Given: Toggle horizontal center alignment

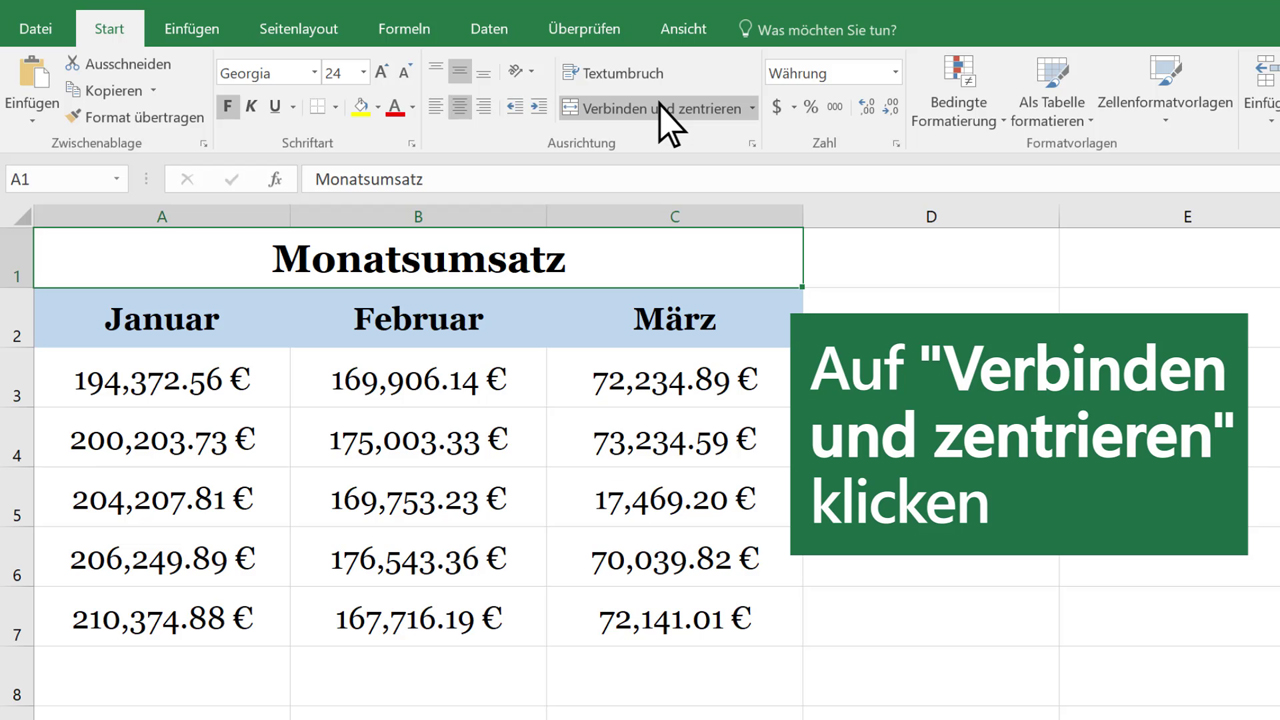Looking at the screenshot, I should (460, 106).
